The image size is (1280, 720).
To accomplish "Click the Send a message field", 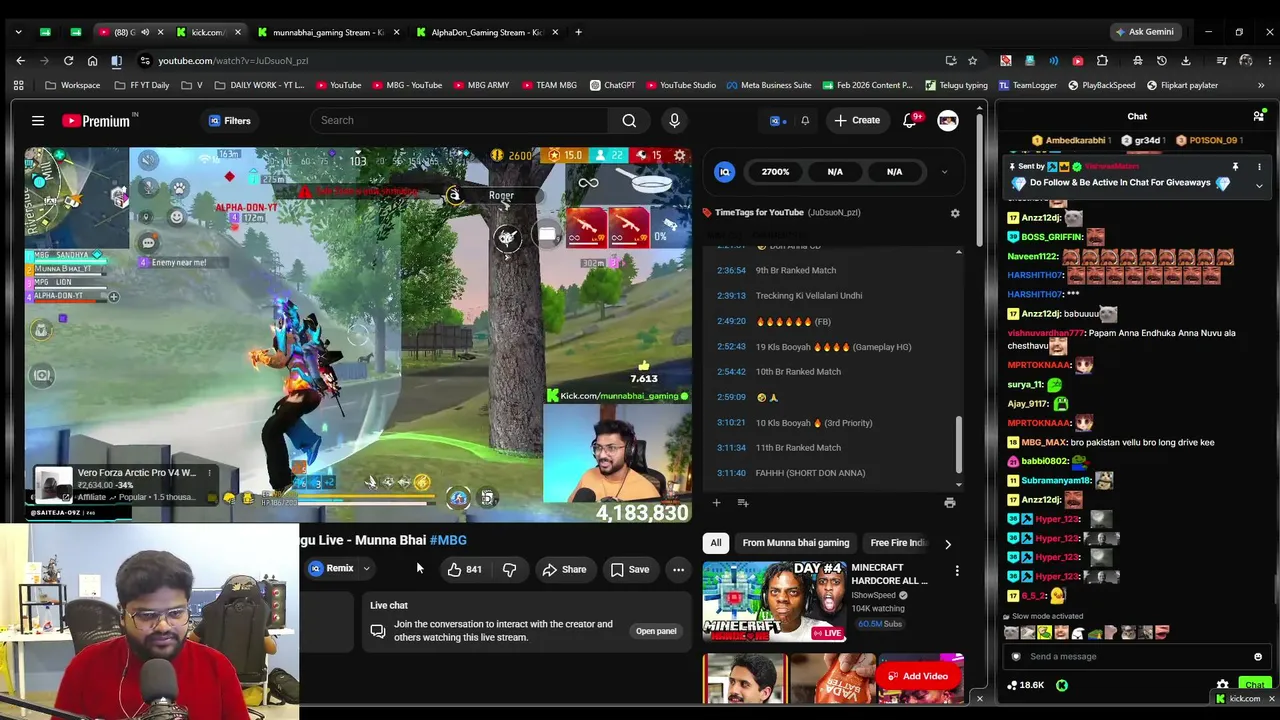I will [1137, 657].
